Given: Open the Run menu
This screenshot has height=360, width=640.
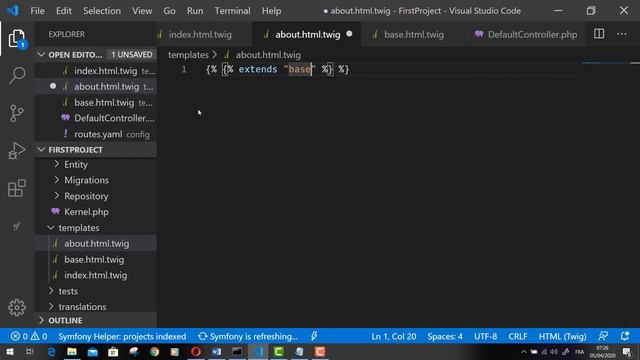Looking at the screenshot, I should (x=195, y=11).
